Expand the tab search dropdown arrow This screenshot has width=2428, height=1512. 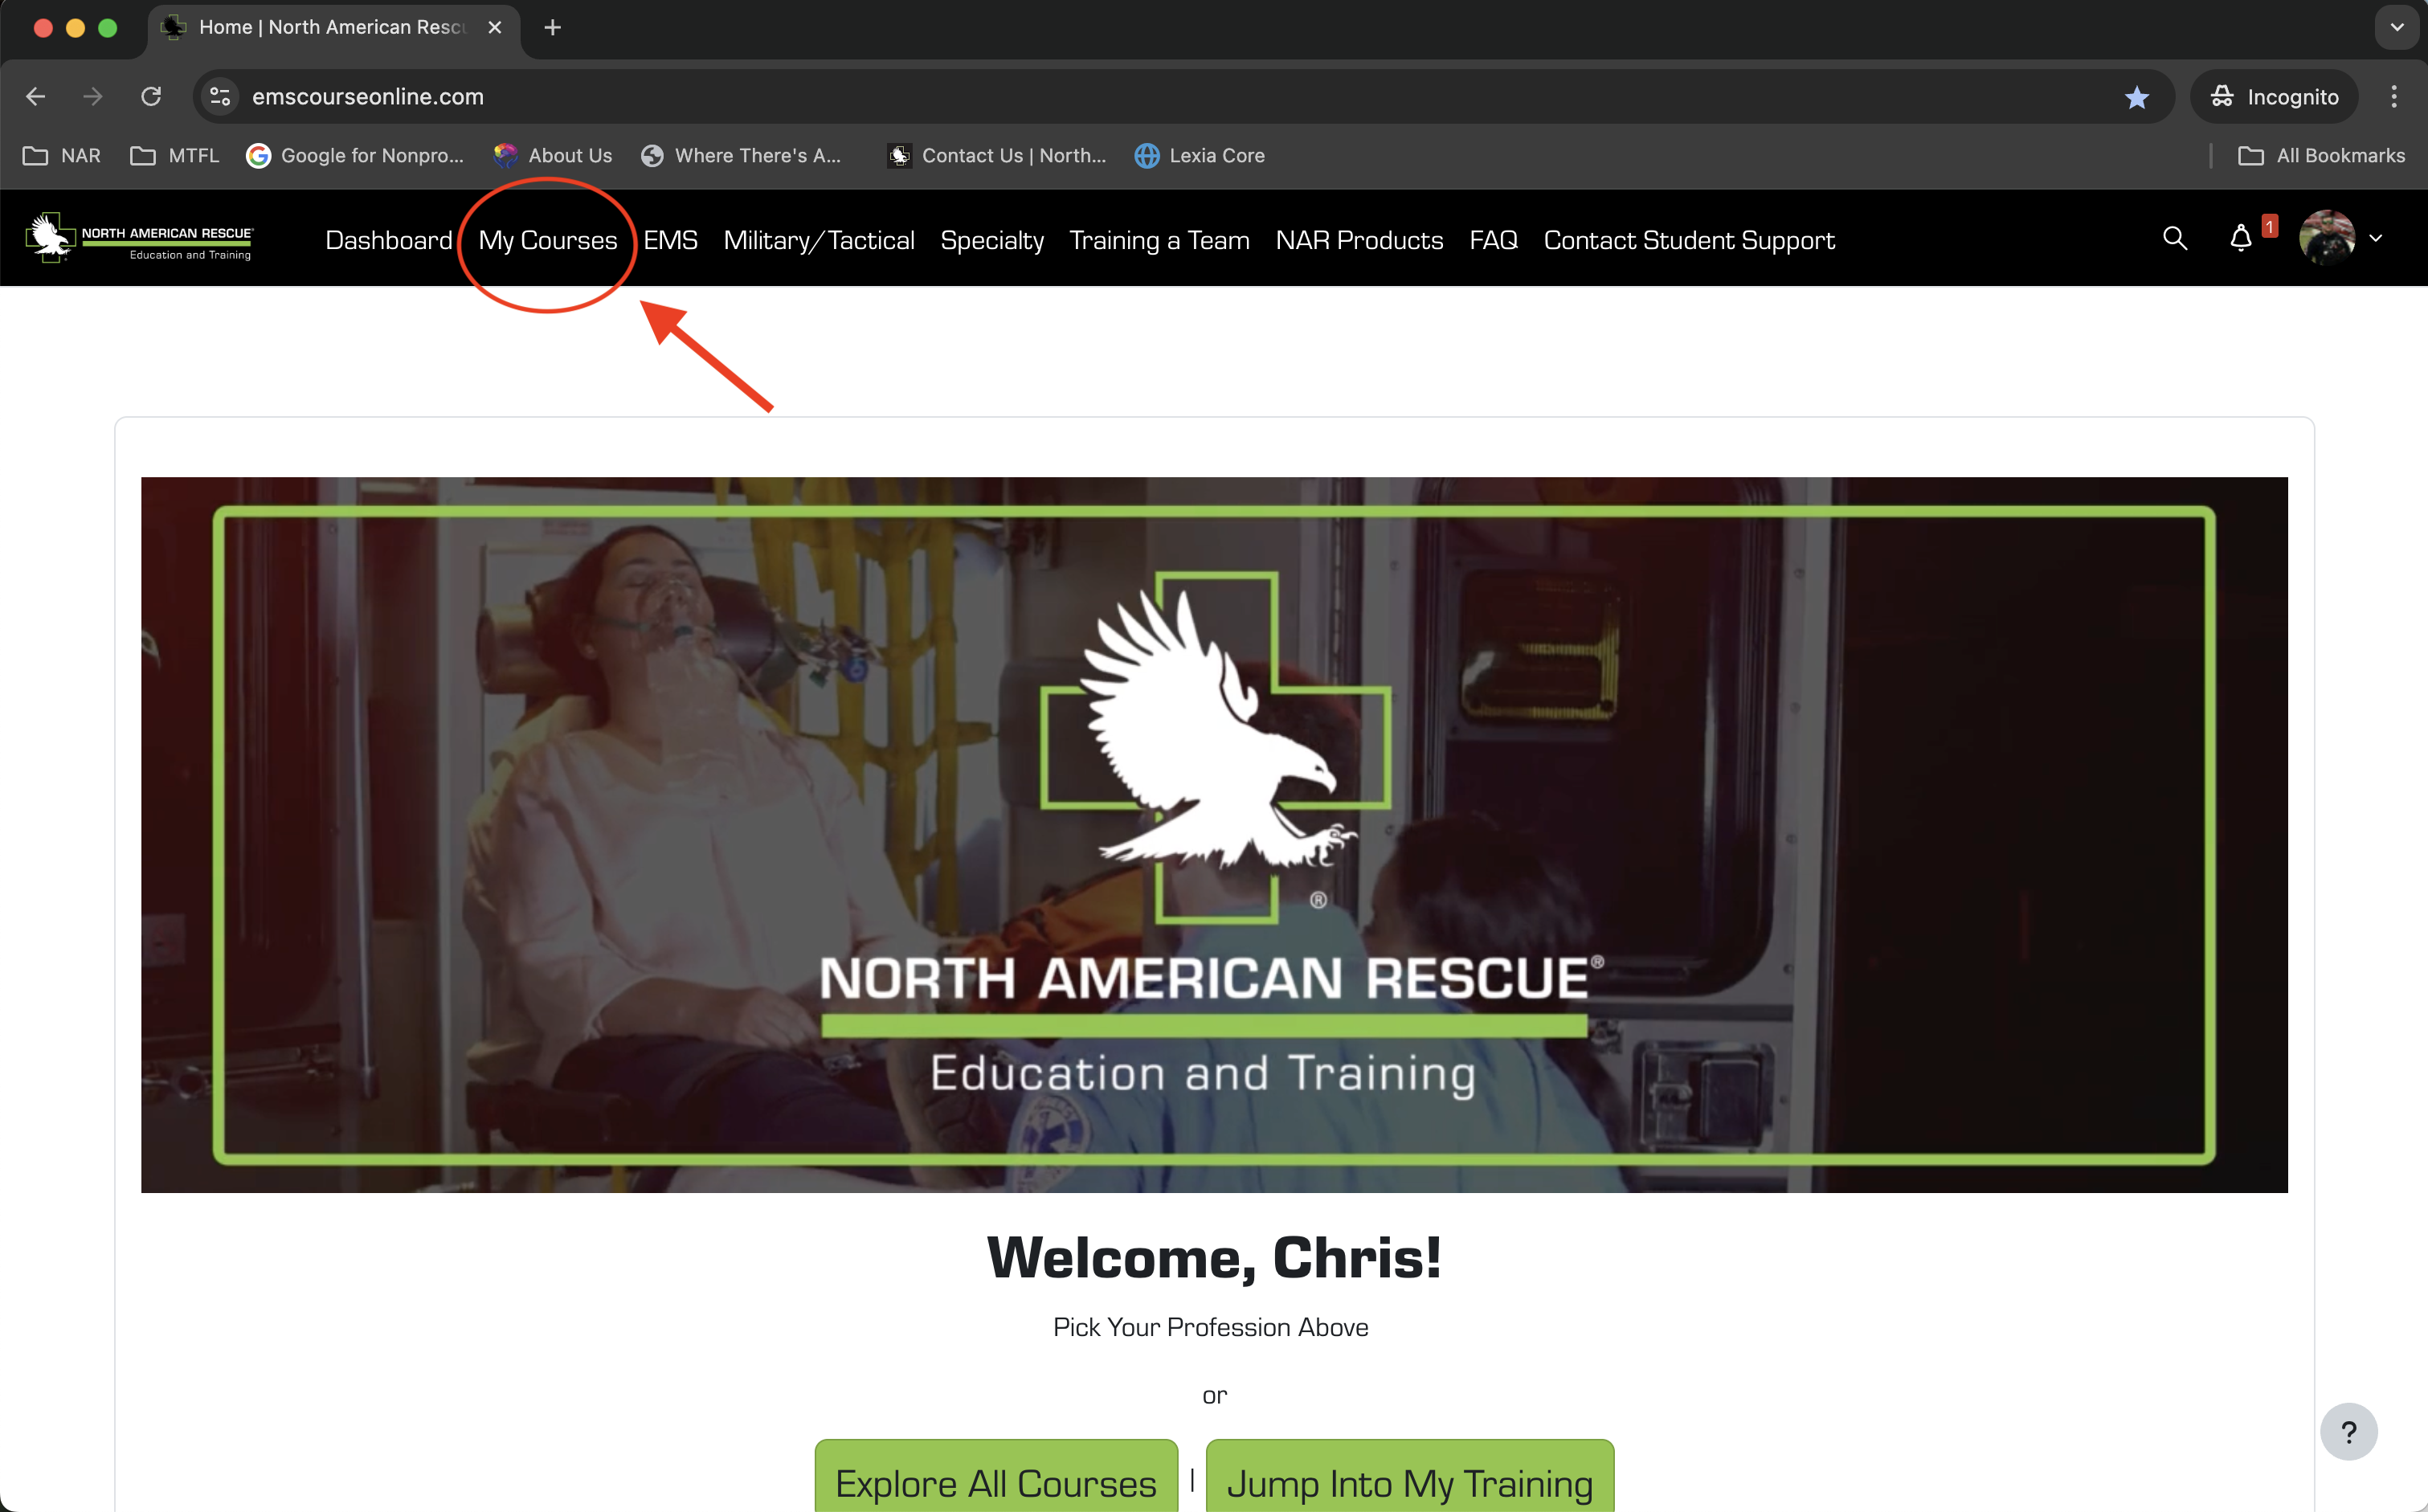click(2397, 28)
